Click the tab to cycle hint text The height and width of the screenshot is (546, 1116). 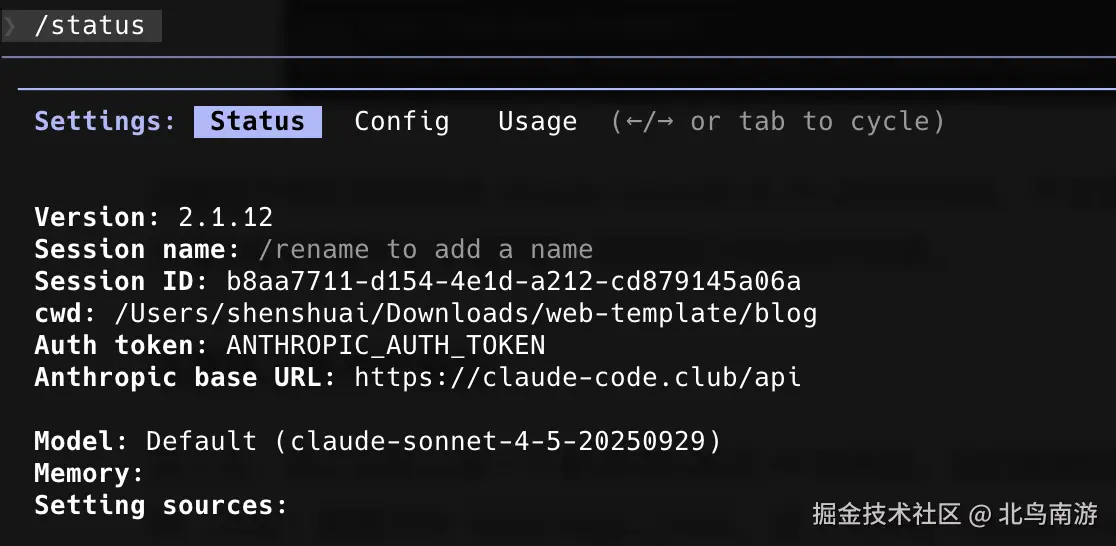pyautogui.click(x=777, y=122)
